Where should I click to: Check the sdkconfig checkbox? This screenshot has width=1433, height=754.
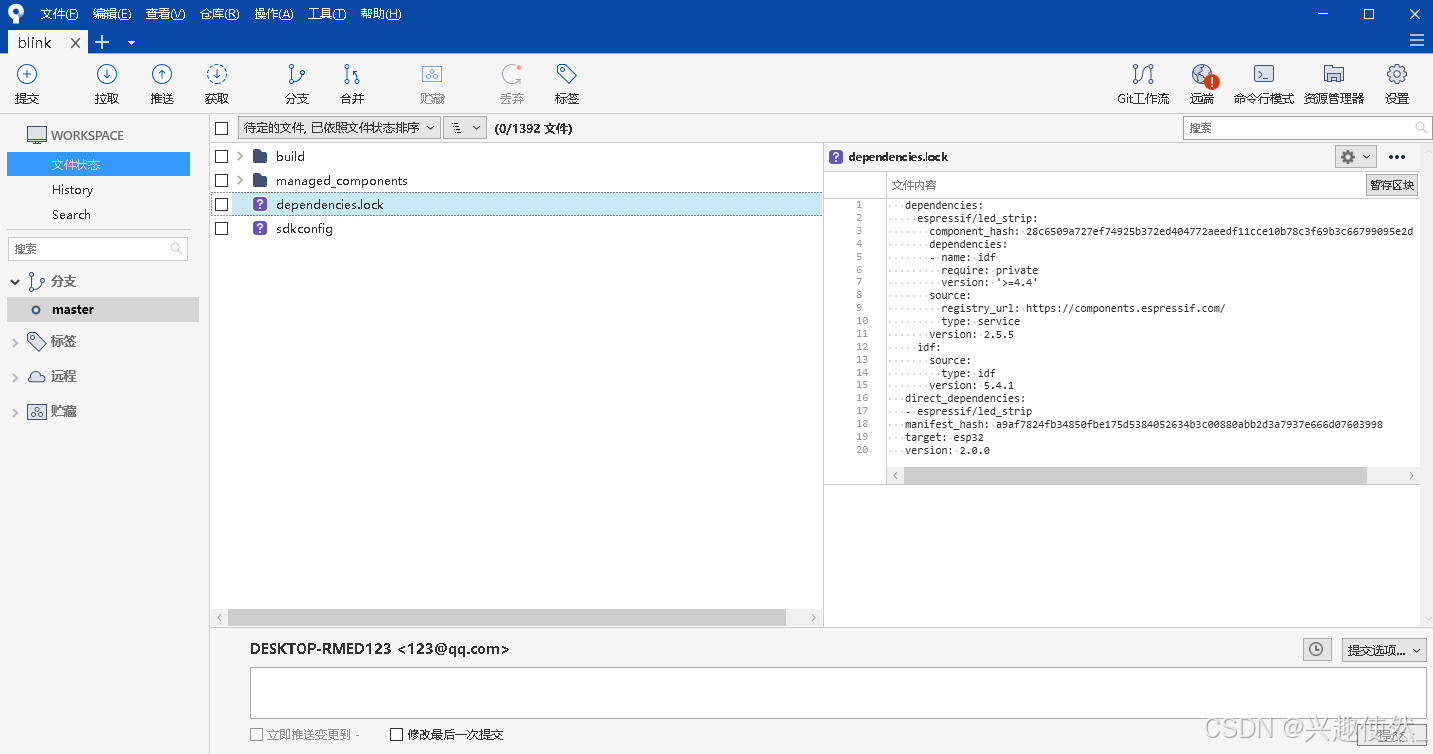(222, 228)
